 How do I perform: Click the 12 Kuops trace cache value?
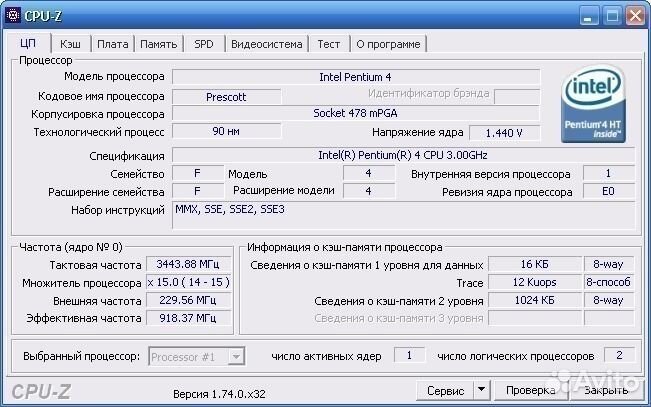(535, 282)
